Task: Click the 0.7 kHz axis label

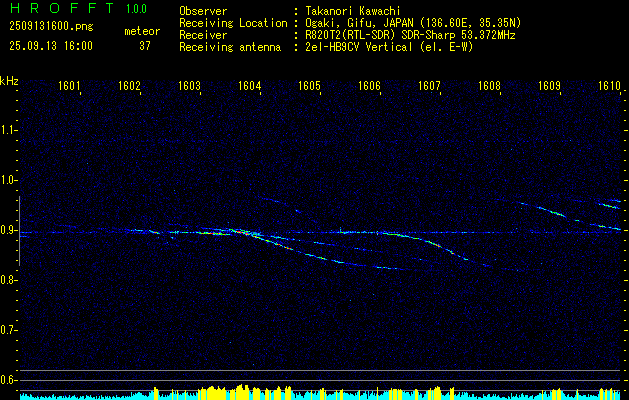Action: tap(8, 330)
